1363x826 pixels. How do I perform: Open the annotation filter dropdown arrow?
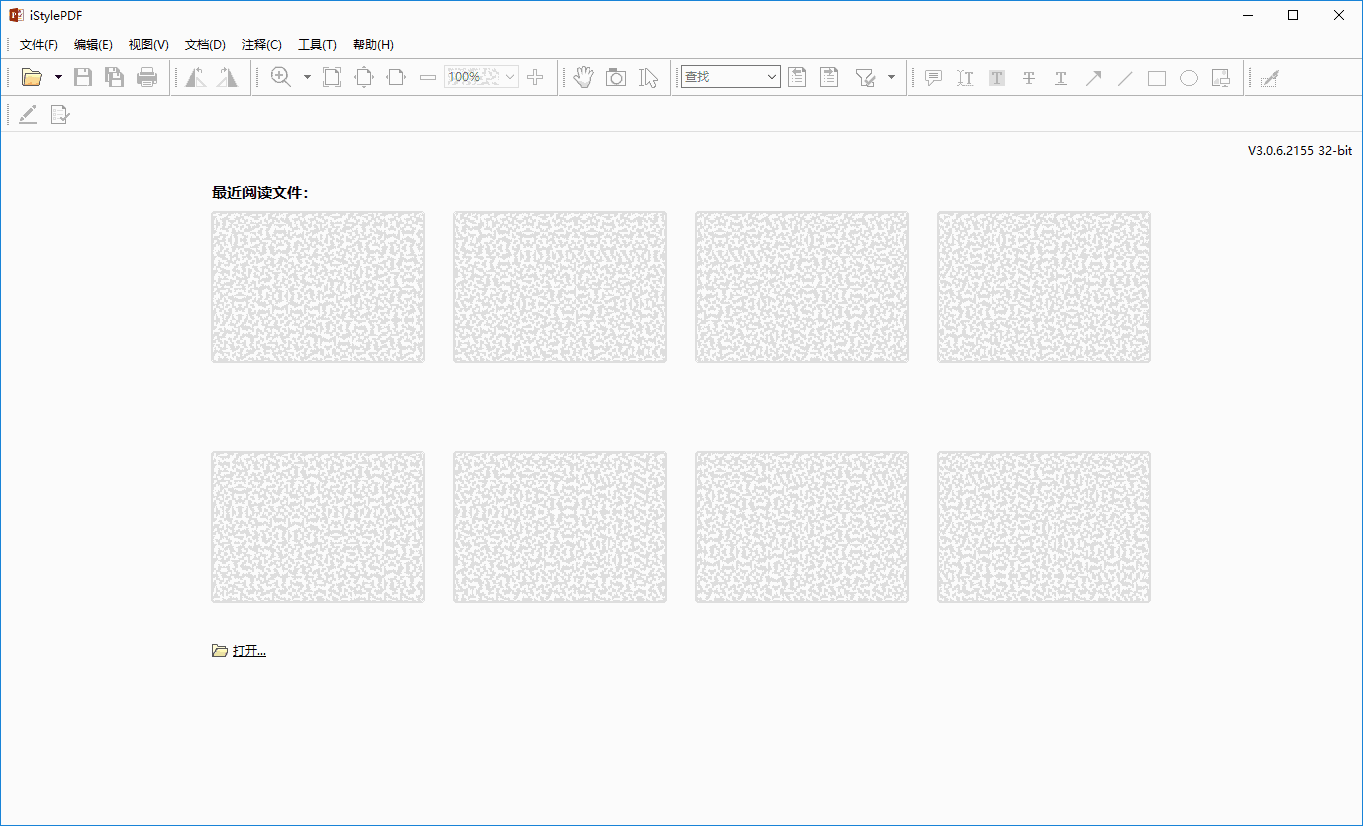coord(891,77)
